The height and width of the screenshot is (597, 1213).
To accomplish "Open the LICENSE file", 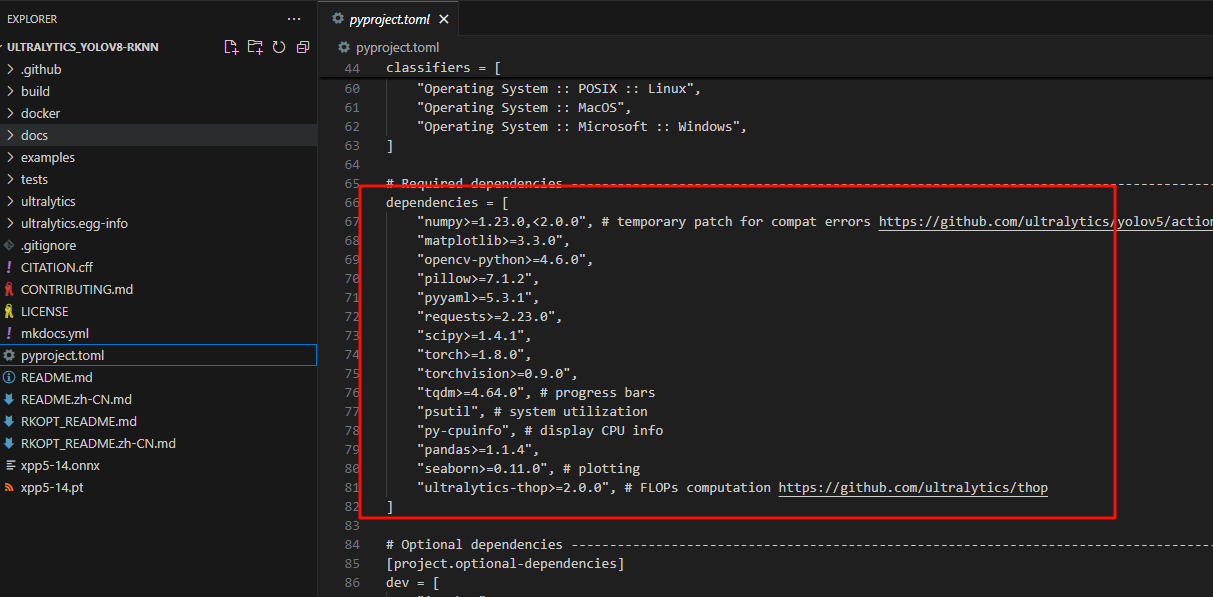I will tap(158, 311).
